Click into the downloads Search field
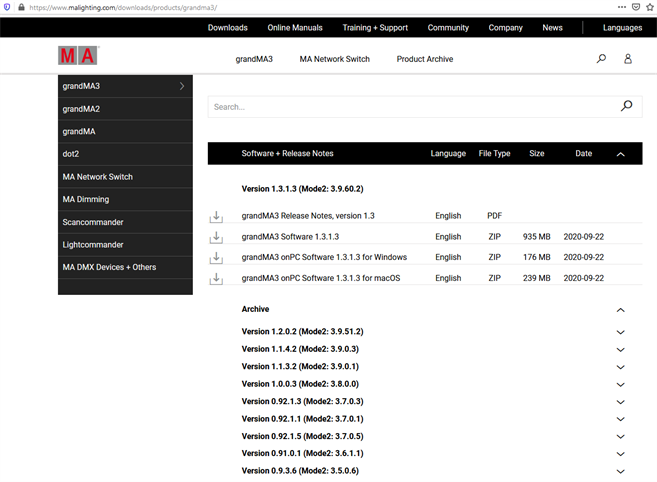This screenshot has width=657, height=482. pos(410,107)
